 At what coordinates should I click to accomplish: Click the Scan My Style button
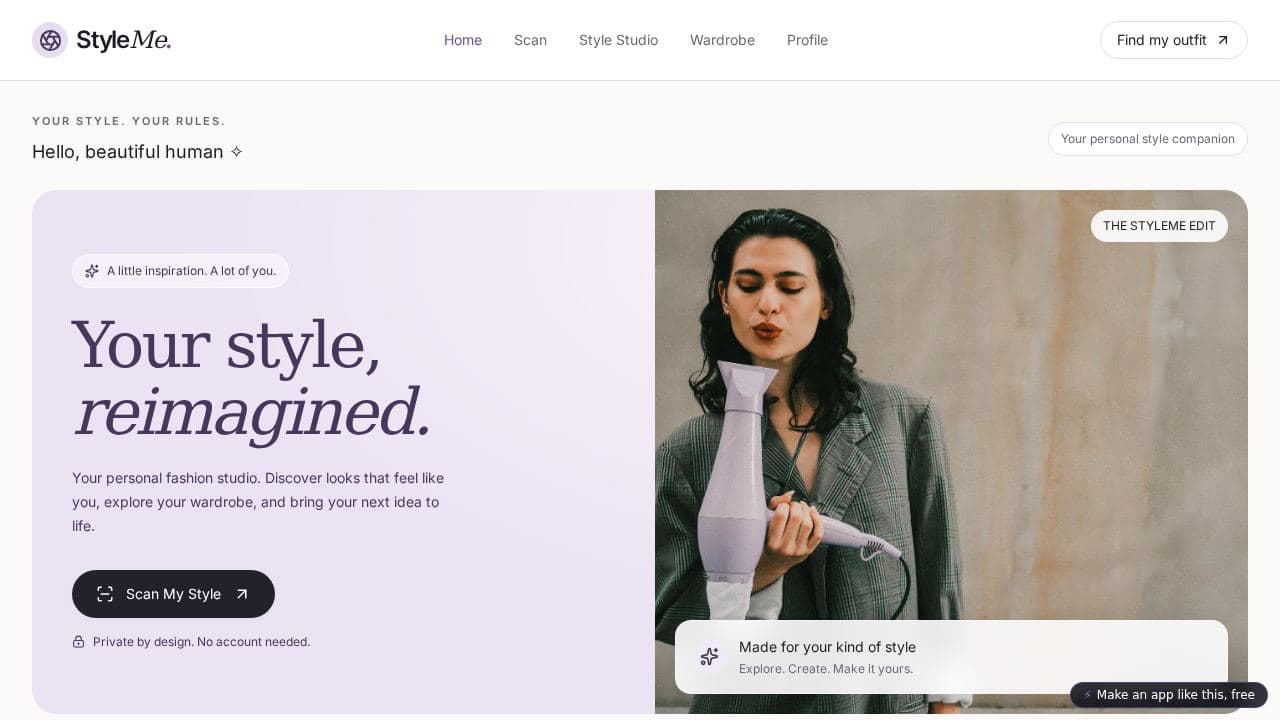point(173,594)
